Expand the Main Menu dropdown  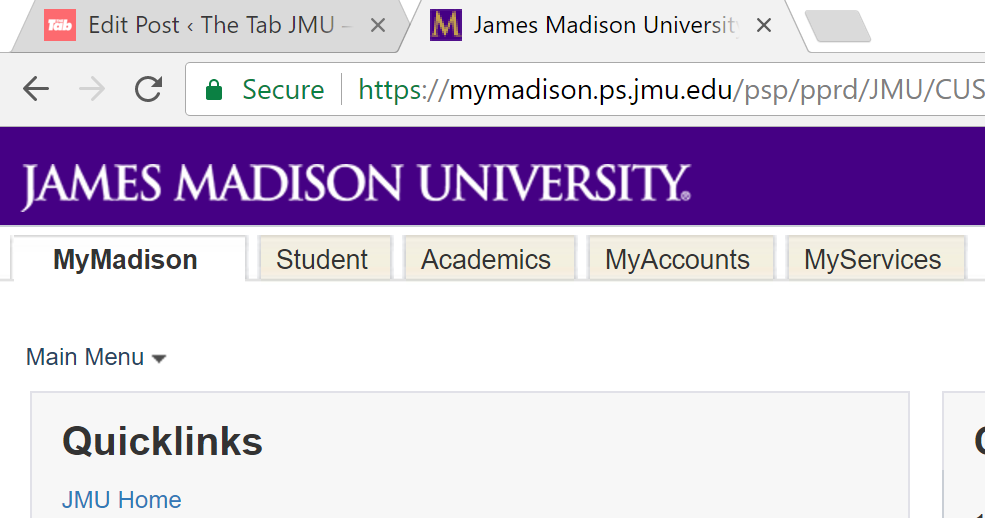click(x=96, y=357)
